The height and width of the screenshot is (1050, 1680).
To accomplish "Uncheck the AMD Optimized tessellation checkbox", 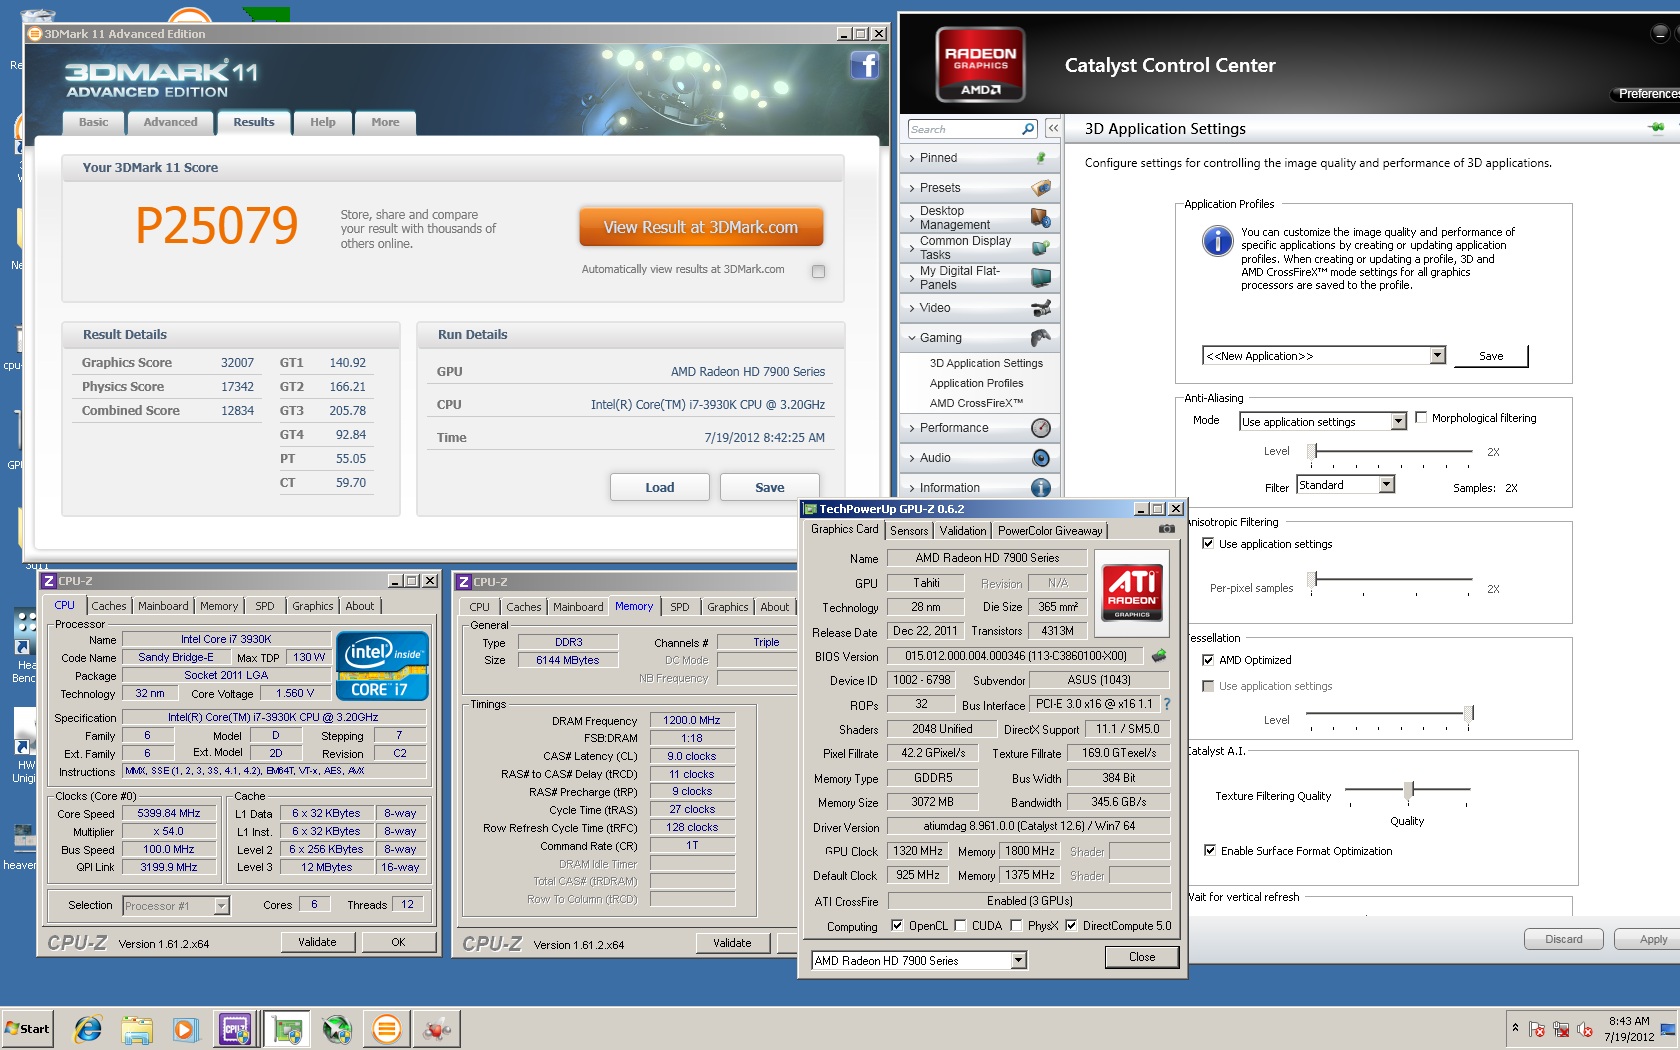I will (1208, 660).
